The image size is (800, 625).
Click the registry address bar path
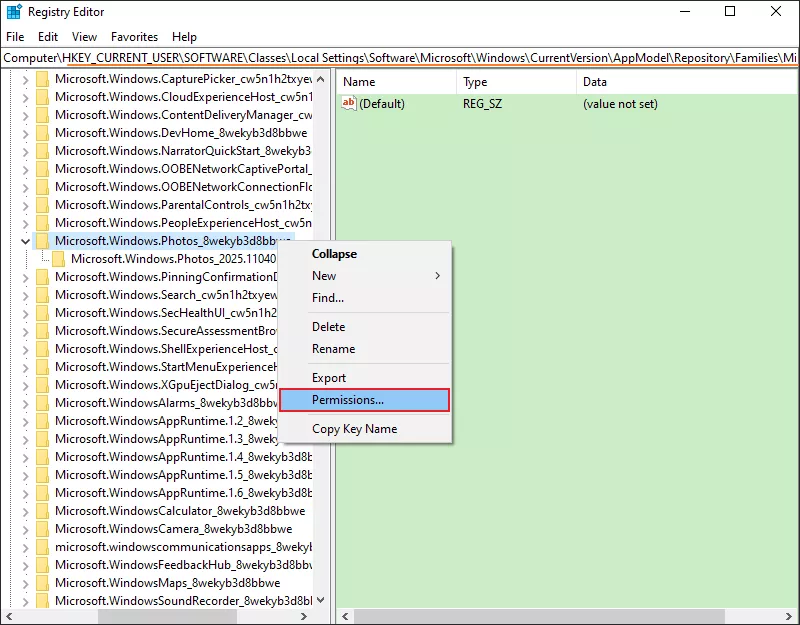point(399,58)
